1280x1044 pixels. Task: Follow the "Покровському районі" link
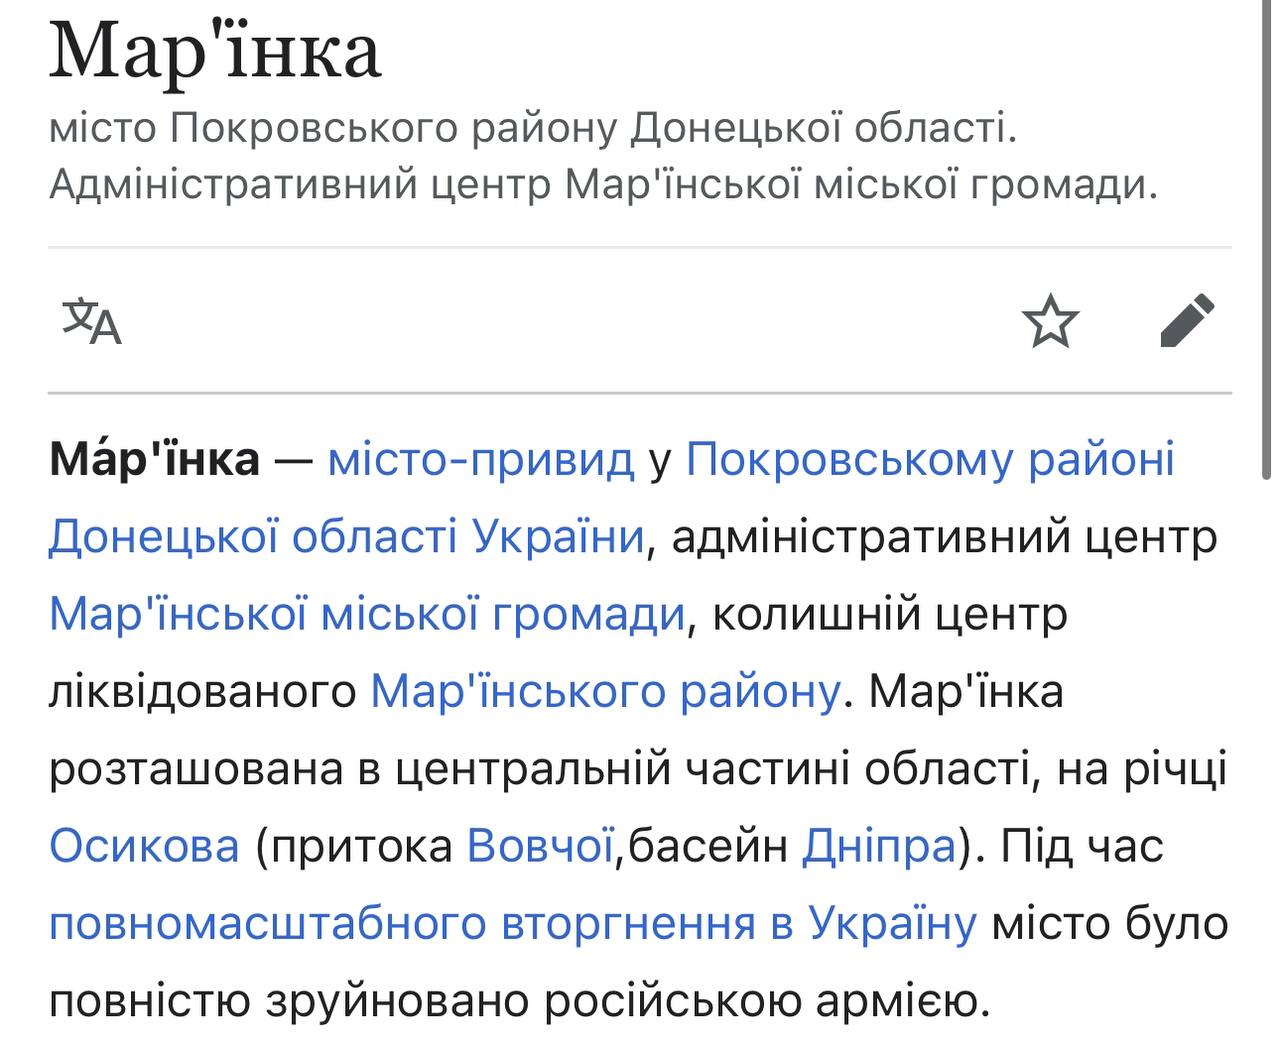tap(930, 460)
